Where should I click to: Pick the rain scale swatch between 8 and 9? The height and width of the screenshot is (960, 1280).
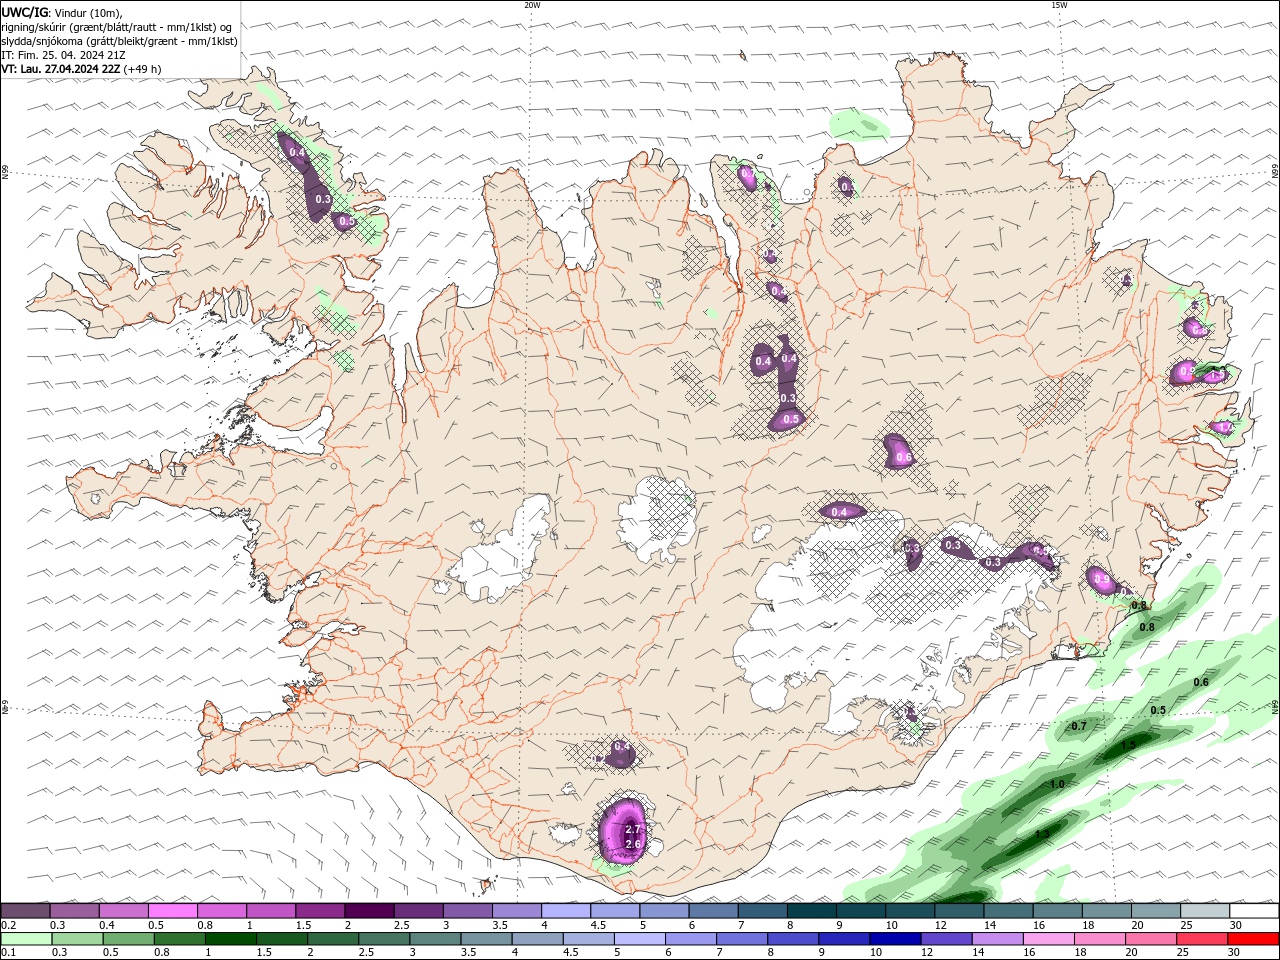(793, 939)
